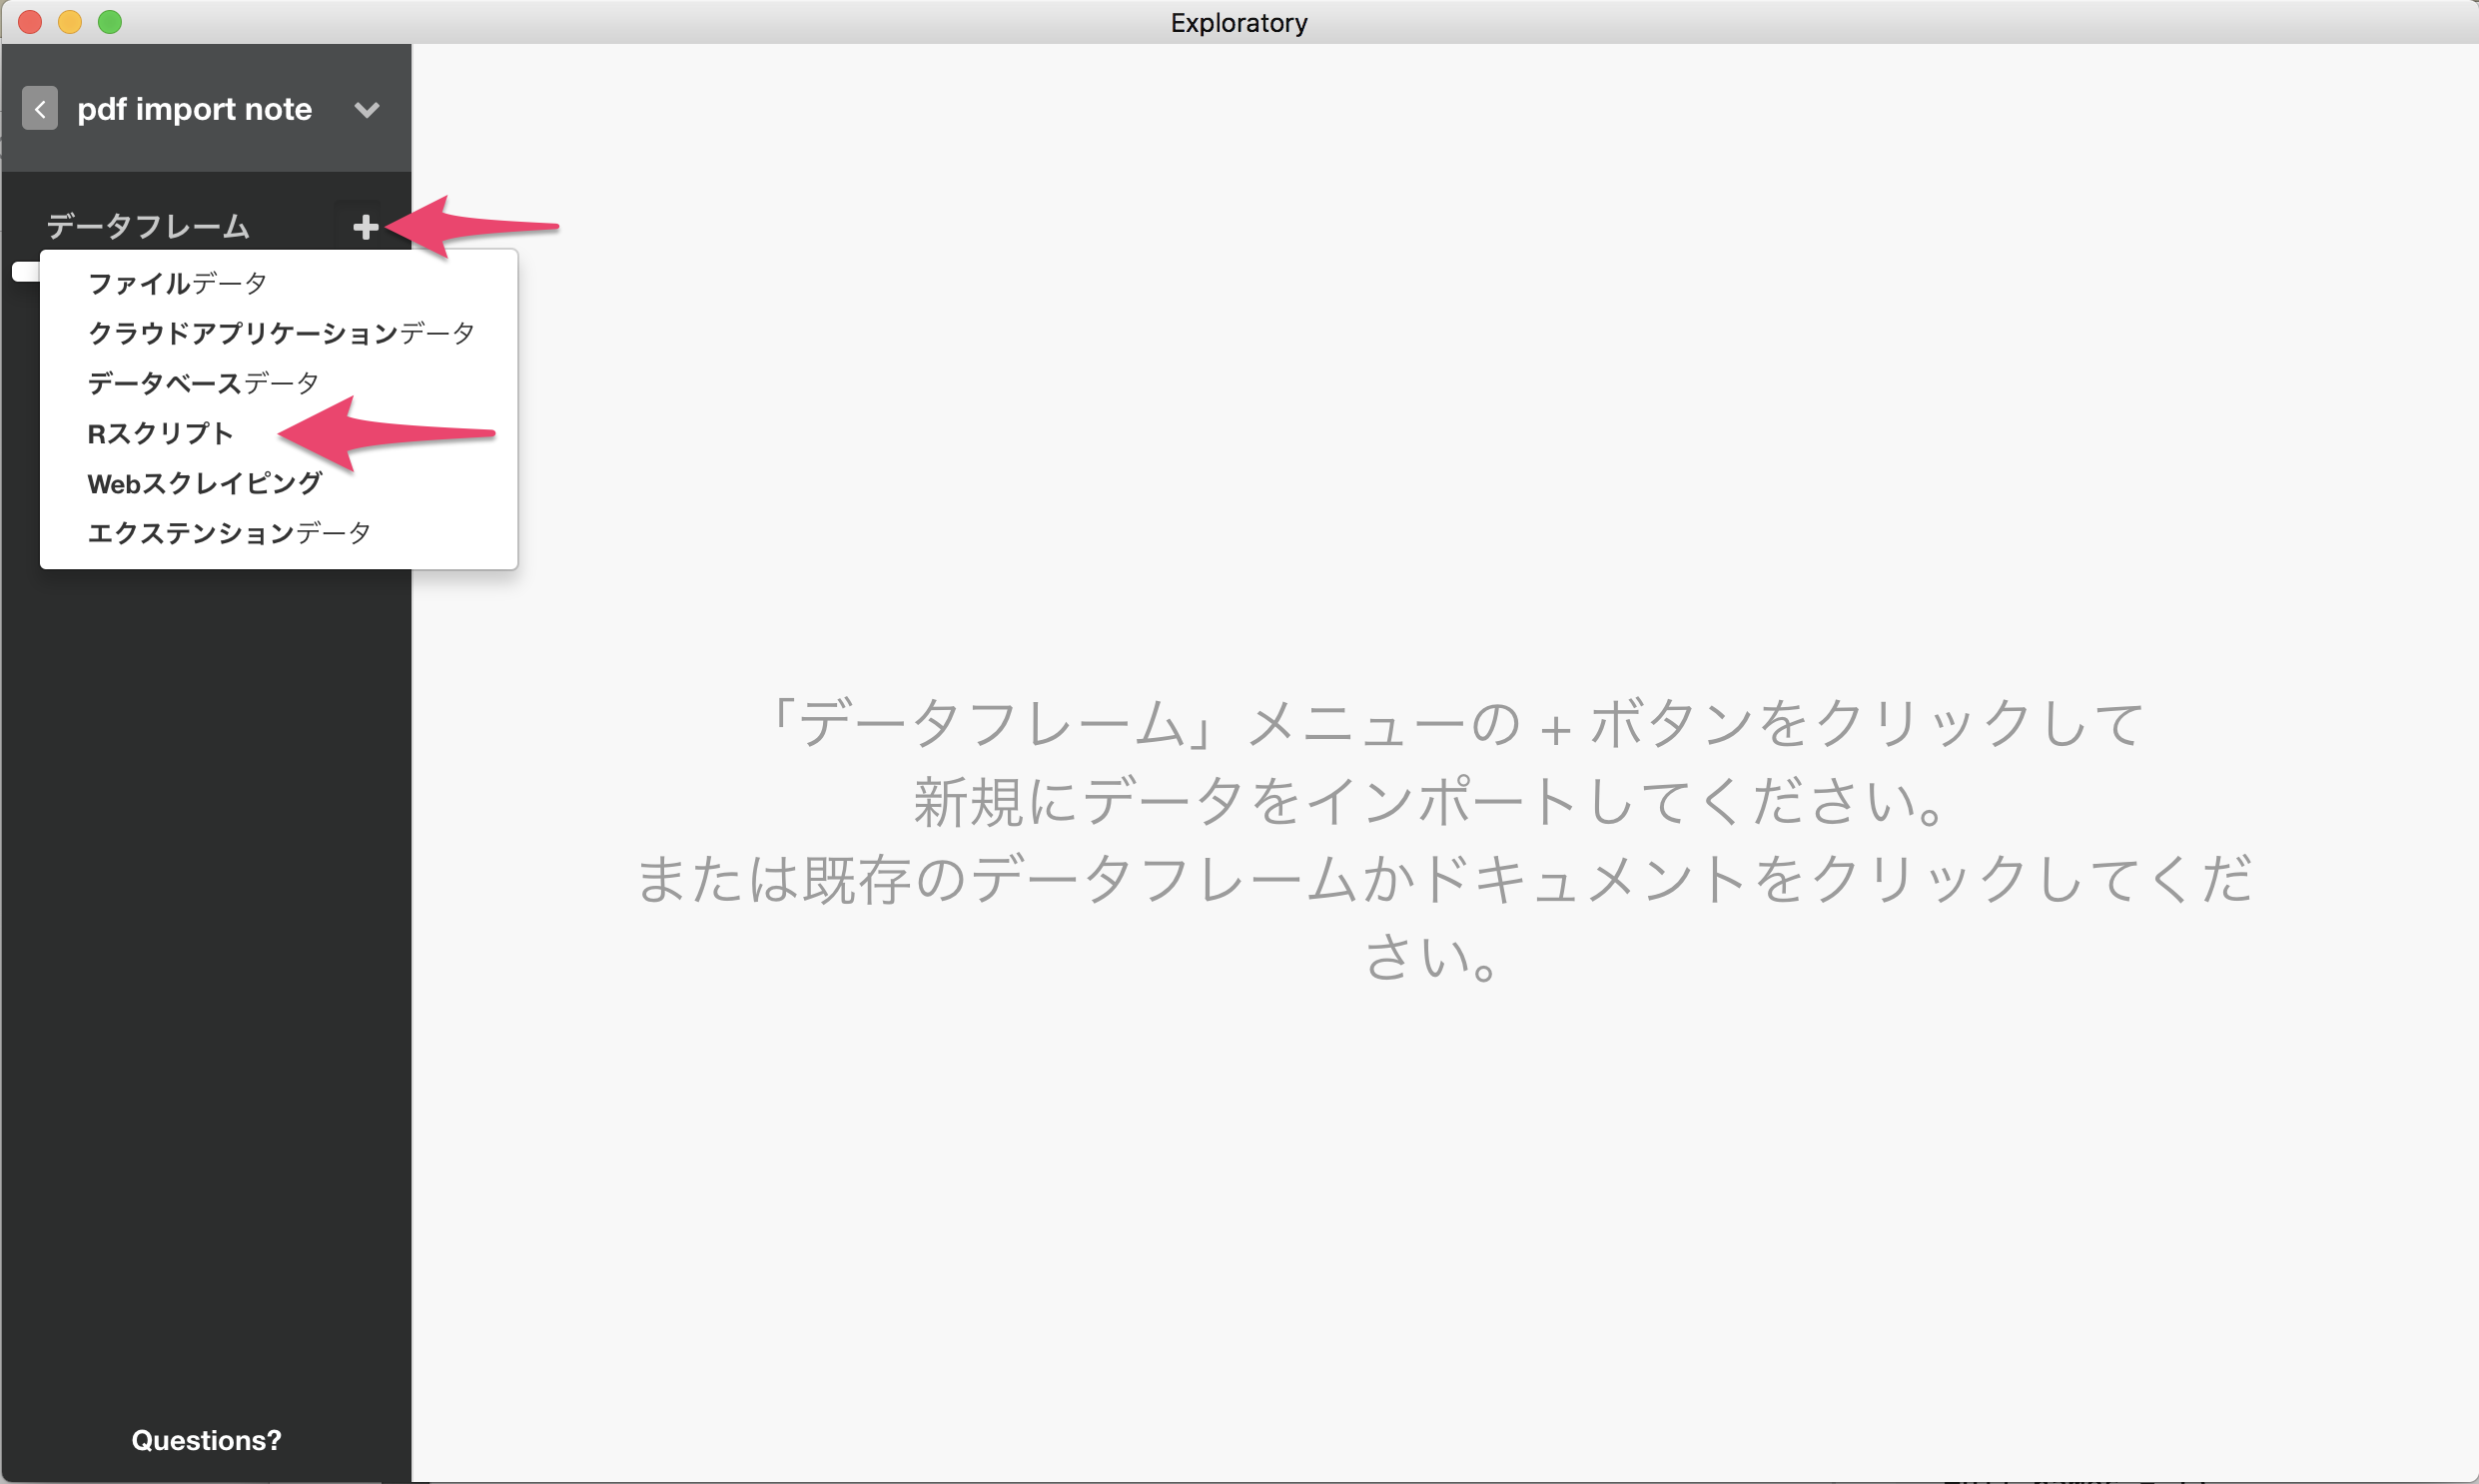Choose Webスクレイピング from the menu
Viewport: 2479px width, 1484px height.
(205, 483)
